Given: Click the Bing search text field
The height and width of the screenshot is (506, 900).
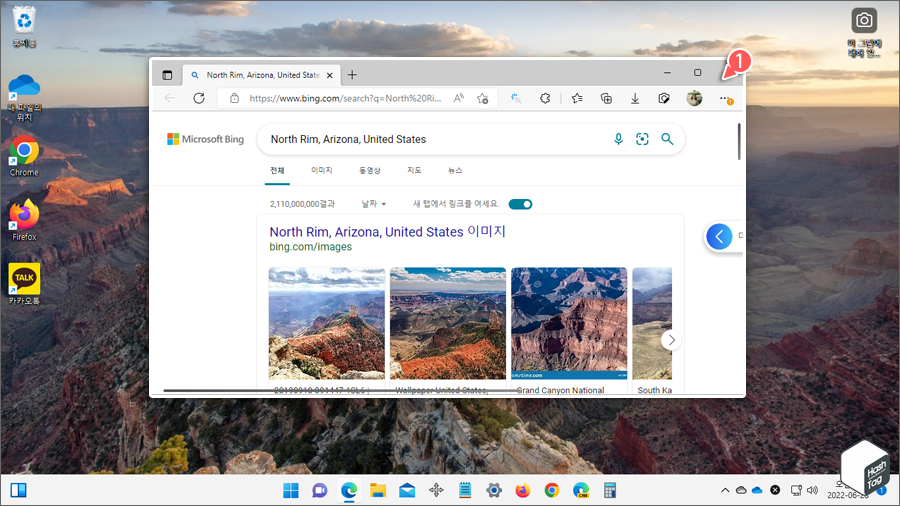Looking at the screenshot, I should pyautogui.click(x=436, y=139).
